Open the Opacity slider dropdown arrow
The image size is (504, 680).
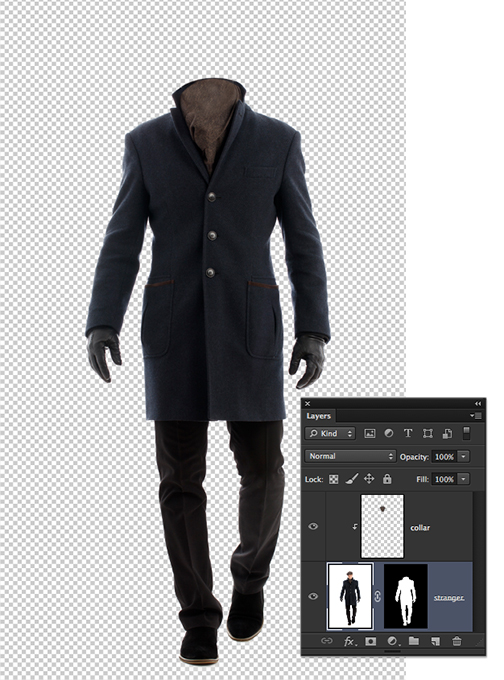tap(464, 456)
